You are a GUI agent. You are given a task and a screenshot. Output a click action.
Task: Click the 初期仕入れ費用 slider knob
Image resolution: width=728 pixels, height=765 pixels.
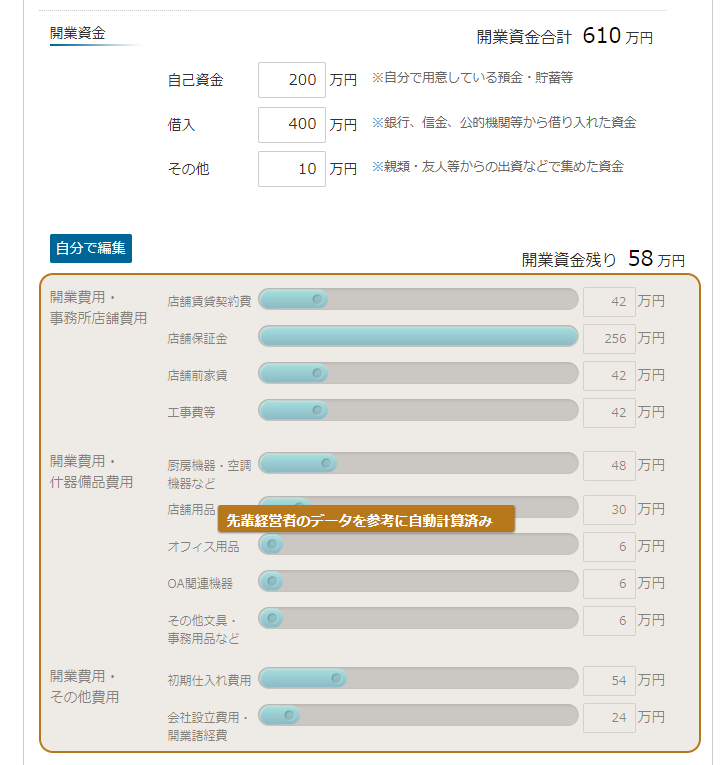tap(336, 678)
